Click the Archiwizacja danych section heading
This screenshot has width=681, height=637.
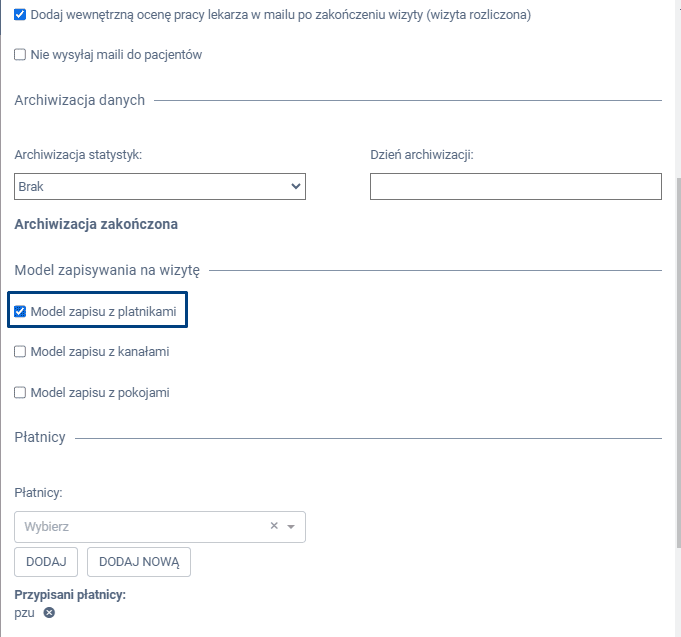(x=79, y=100)
